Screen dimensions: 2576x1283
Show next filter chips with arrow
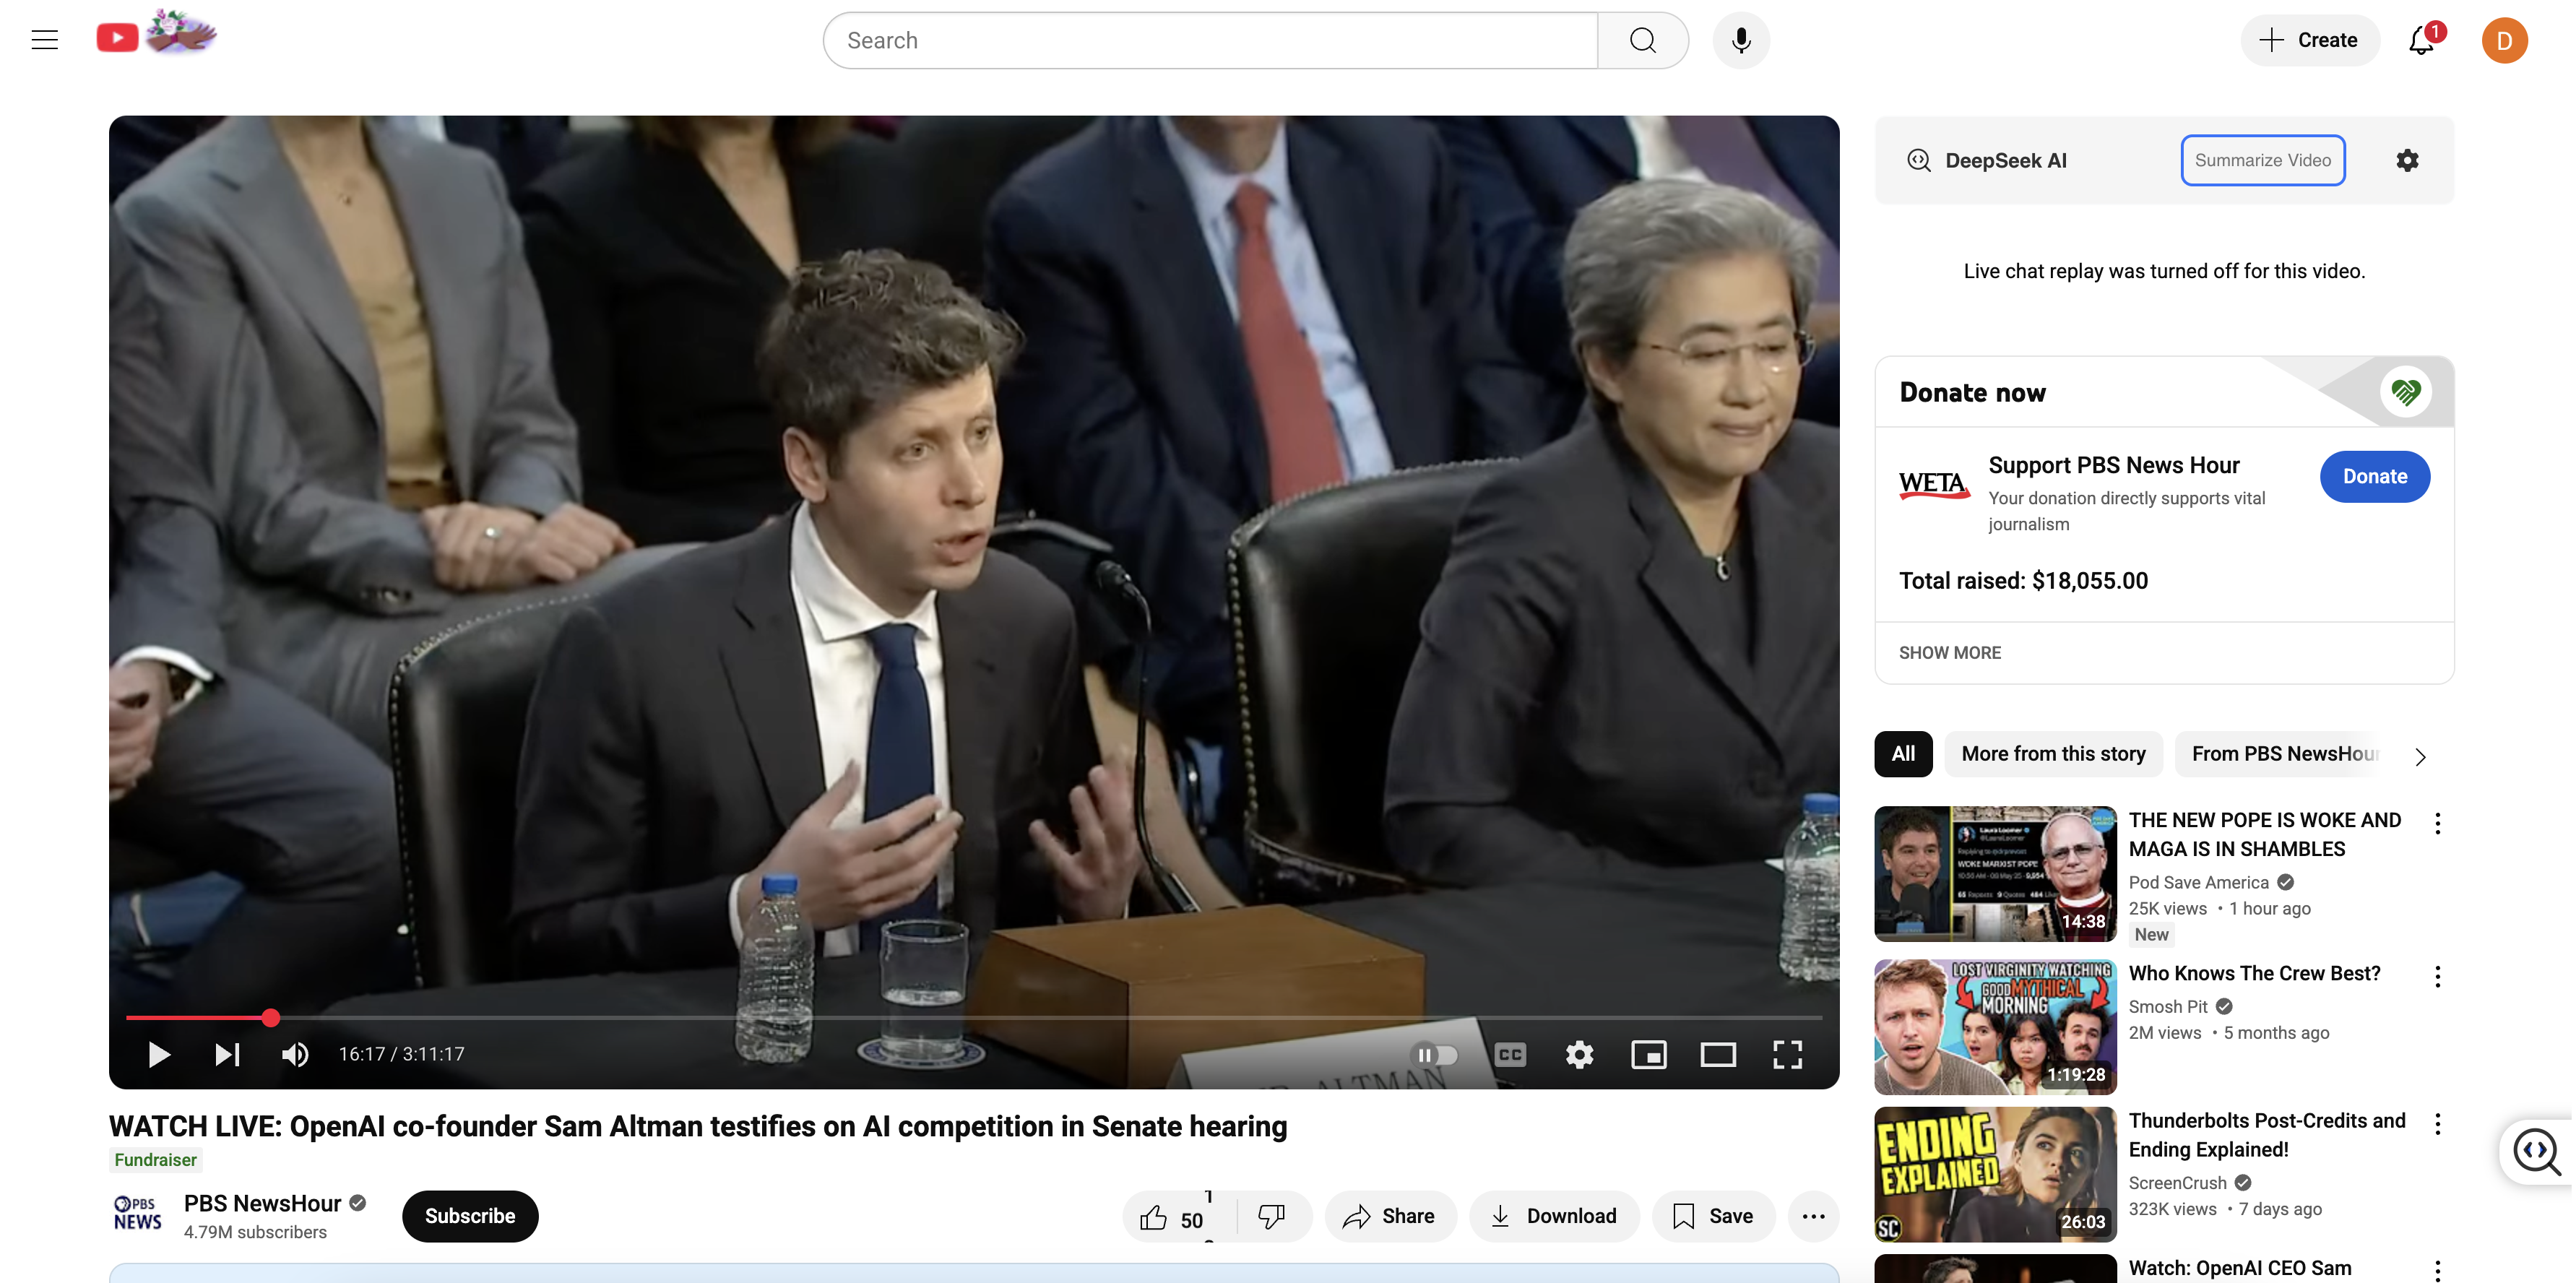click(2420, 756)
